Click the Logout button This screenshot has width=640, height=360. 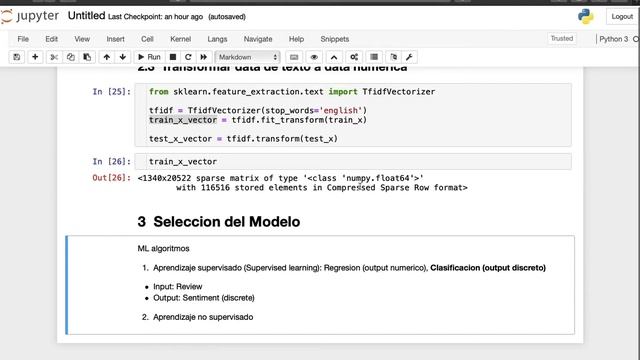[622, 17]
